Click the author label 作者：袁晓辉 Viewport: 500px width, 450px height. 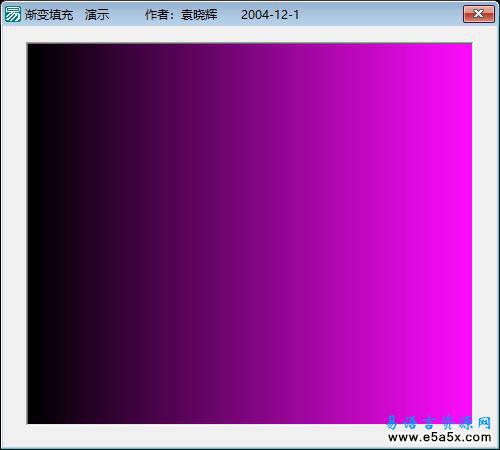point(181,15)
